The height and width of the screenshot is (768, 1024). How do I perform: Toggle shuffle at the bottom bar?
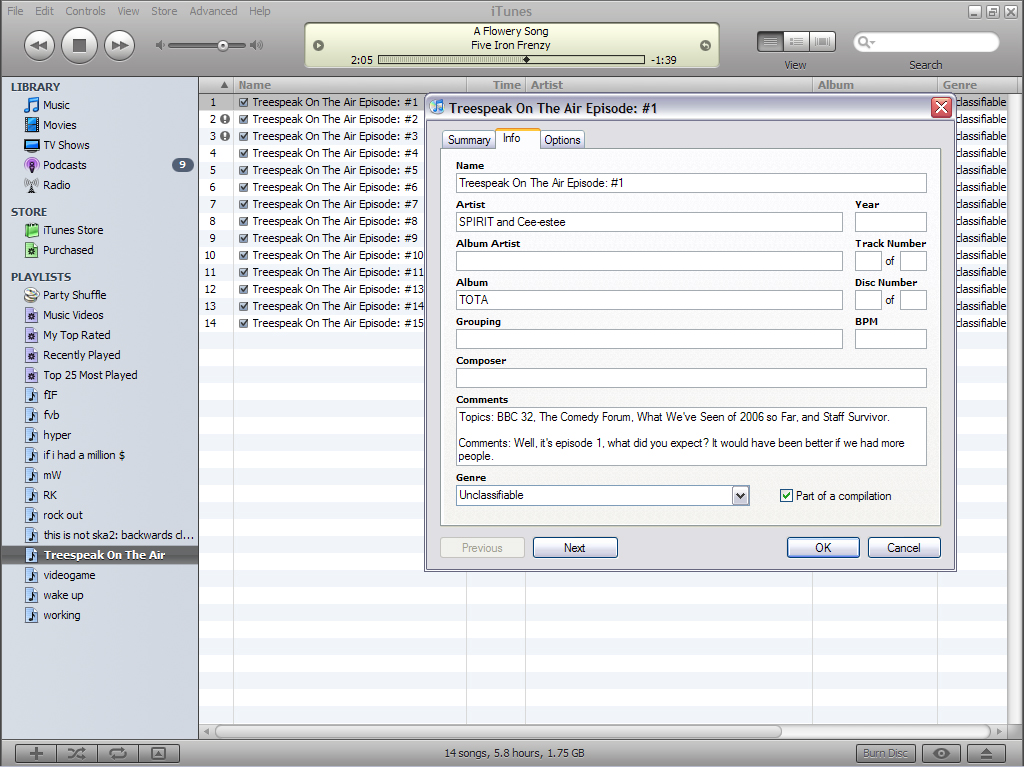(77, 754)
